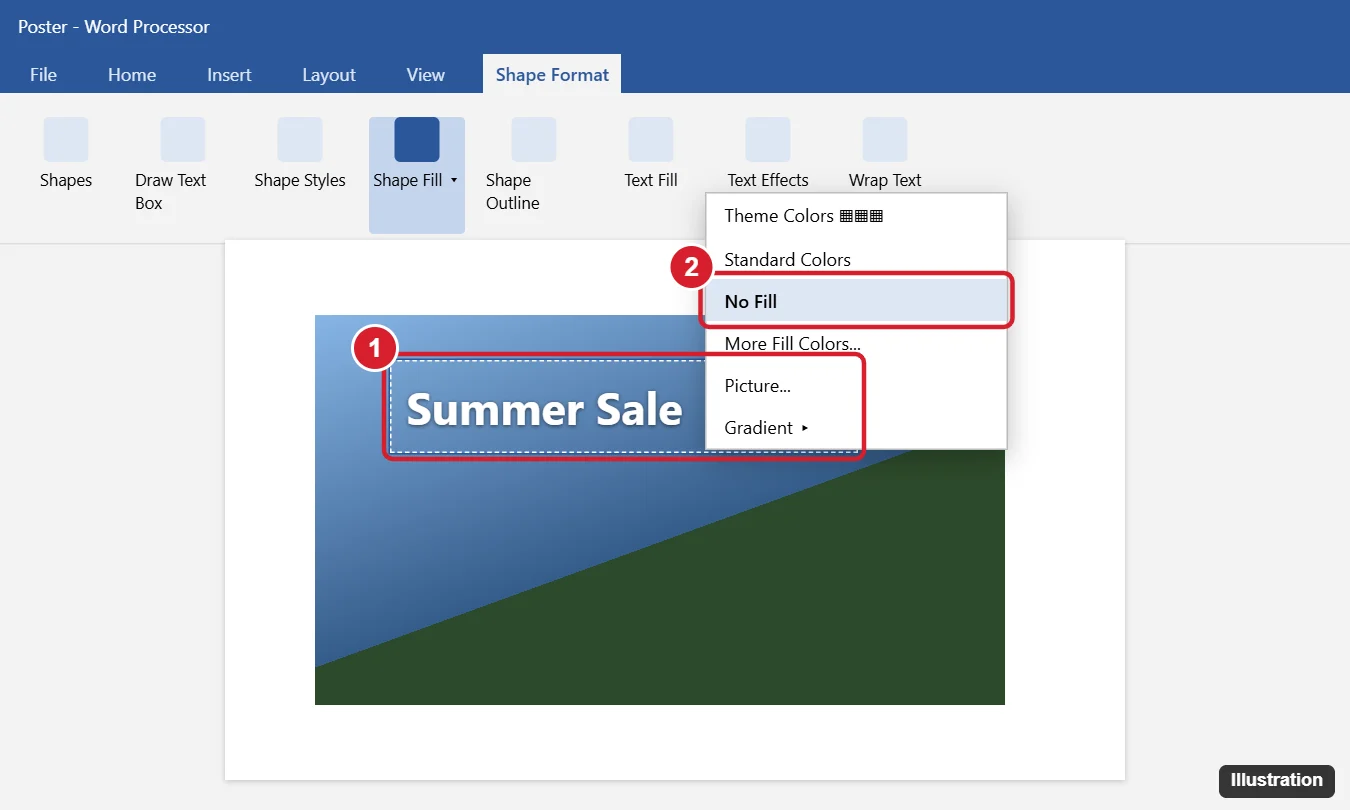Choose the Shape Outline icon
The height and width of the screenshot is (810, 1350).
tap(534, 139)
